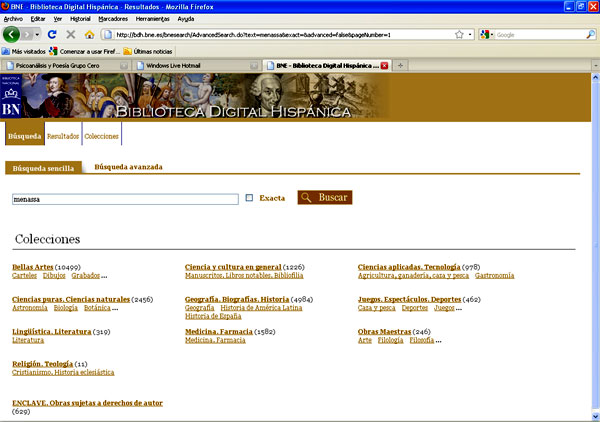Switch to Búsqueda sencilla
The image size is (600, 422).
pyautogui.click(x=43, y=168)
